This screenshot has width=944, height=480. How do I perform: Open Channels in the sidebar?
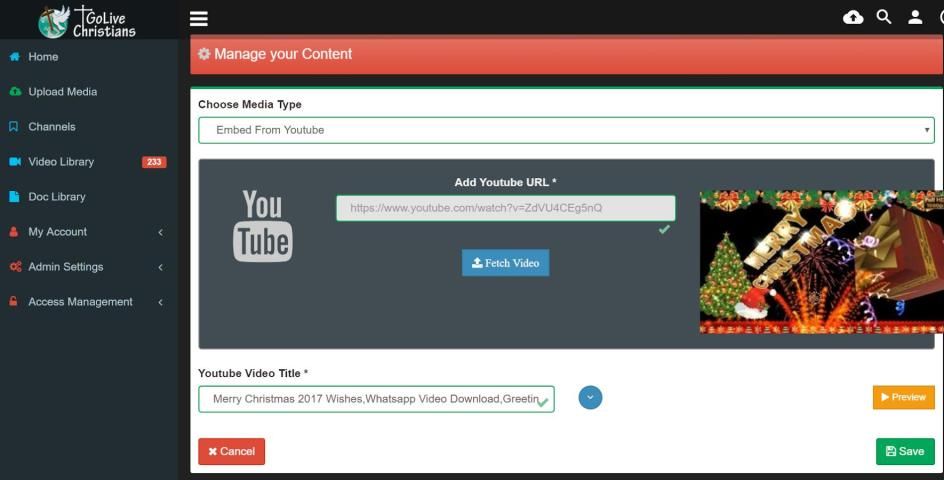click(x=51, y=127)
